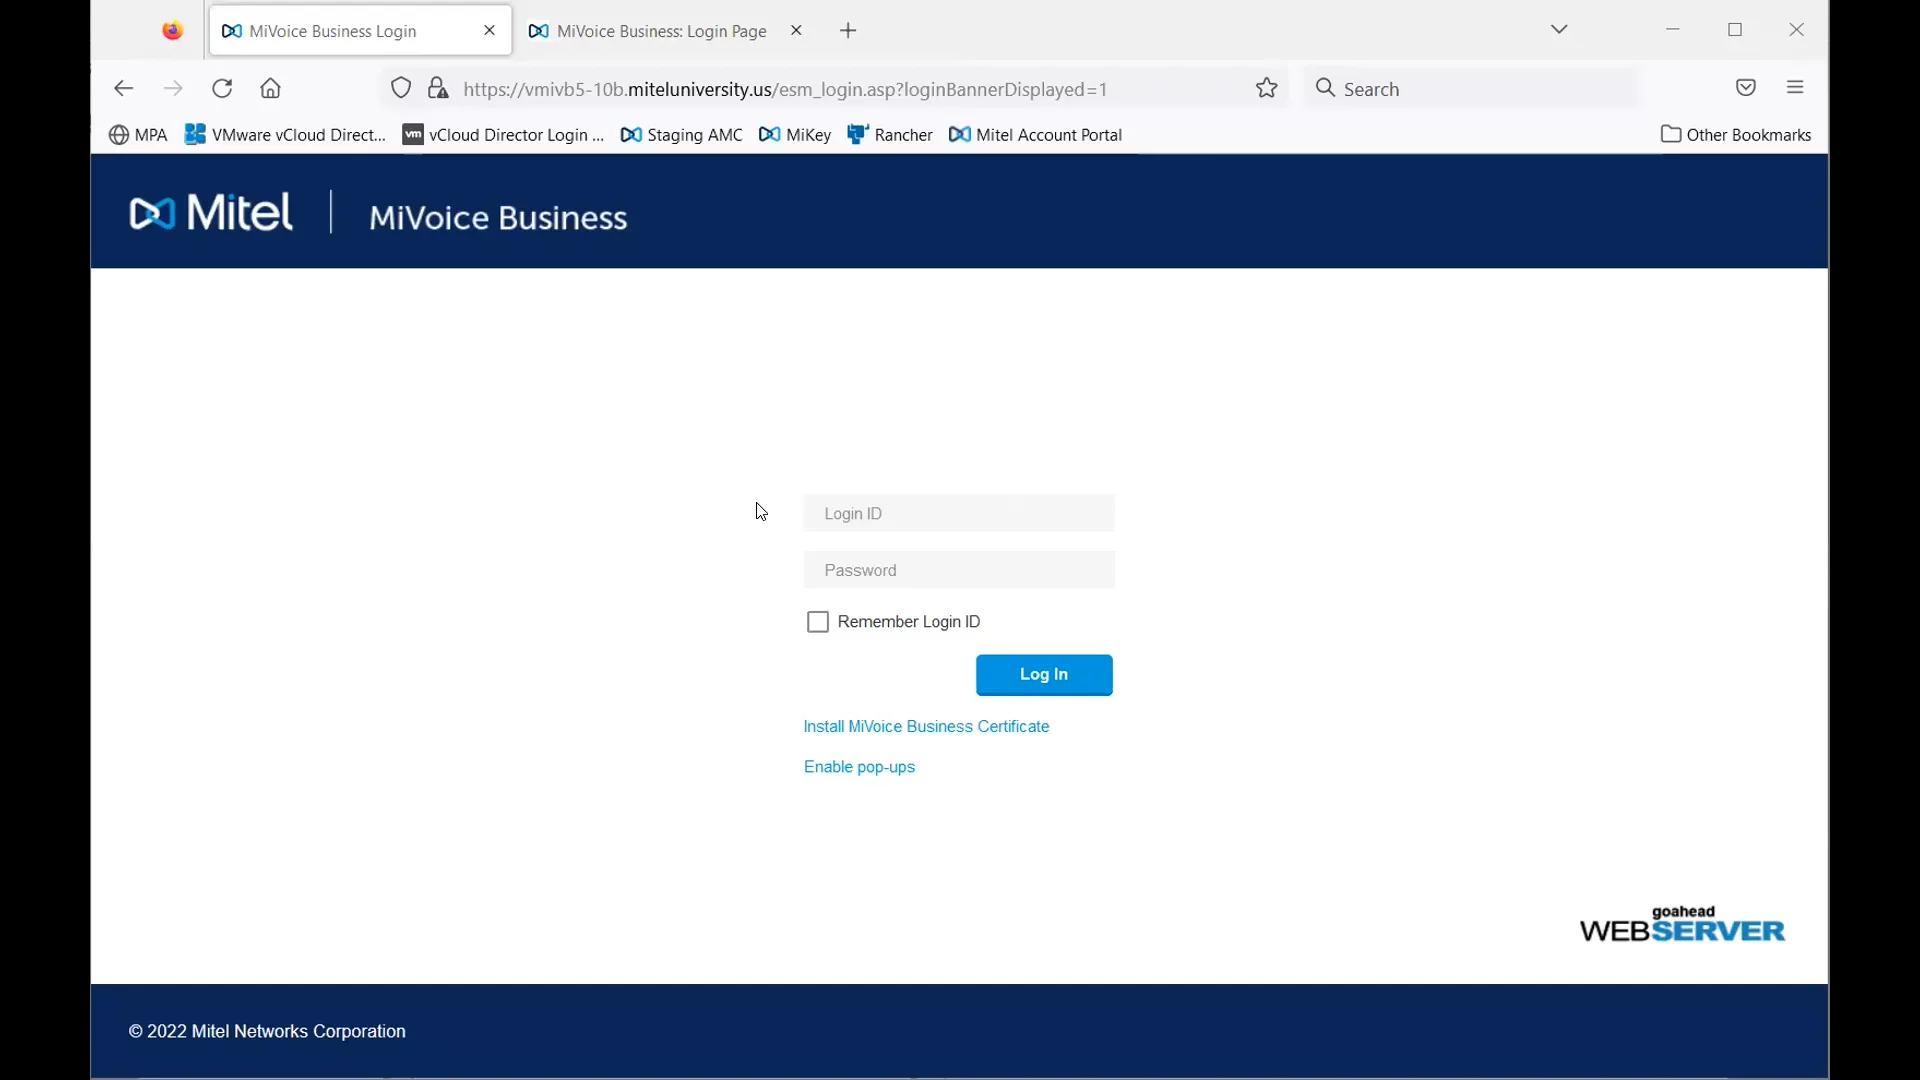Open the Rancher bookmark

tap(889, 134)
